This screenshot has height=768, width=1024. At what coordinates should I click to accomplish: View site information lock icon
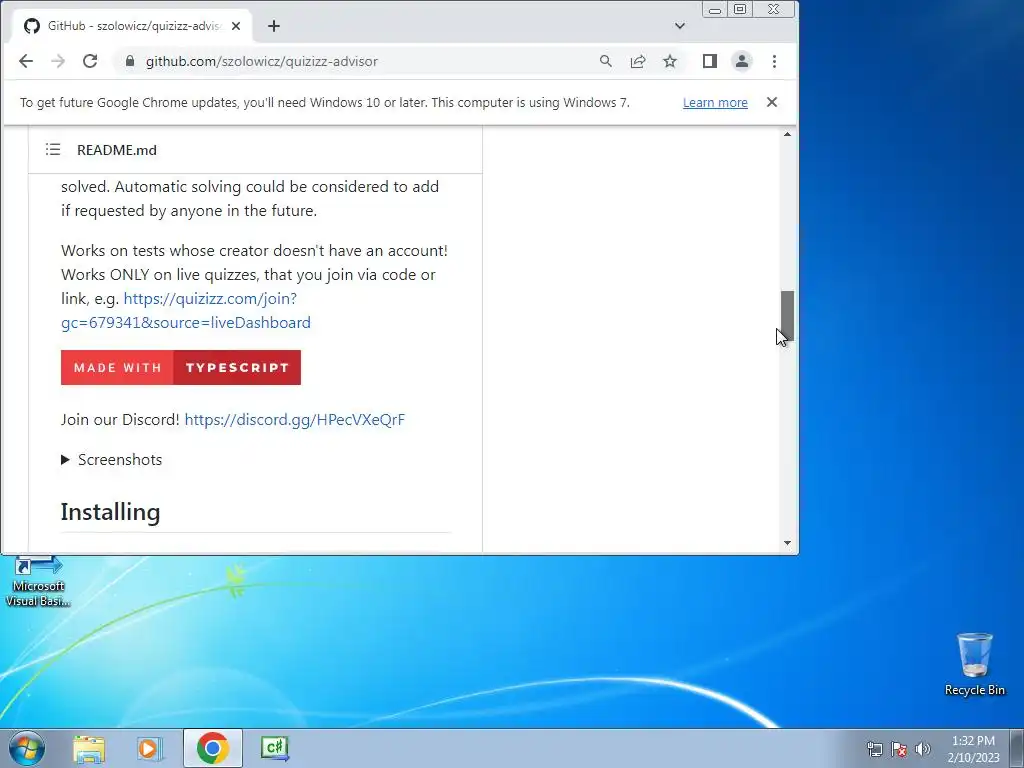pos(130,61)
